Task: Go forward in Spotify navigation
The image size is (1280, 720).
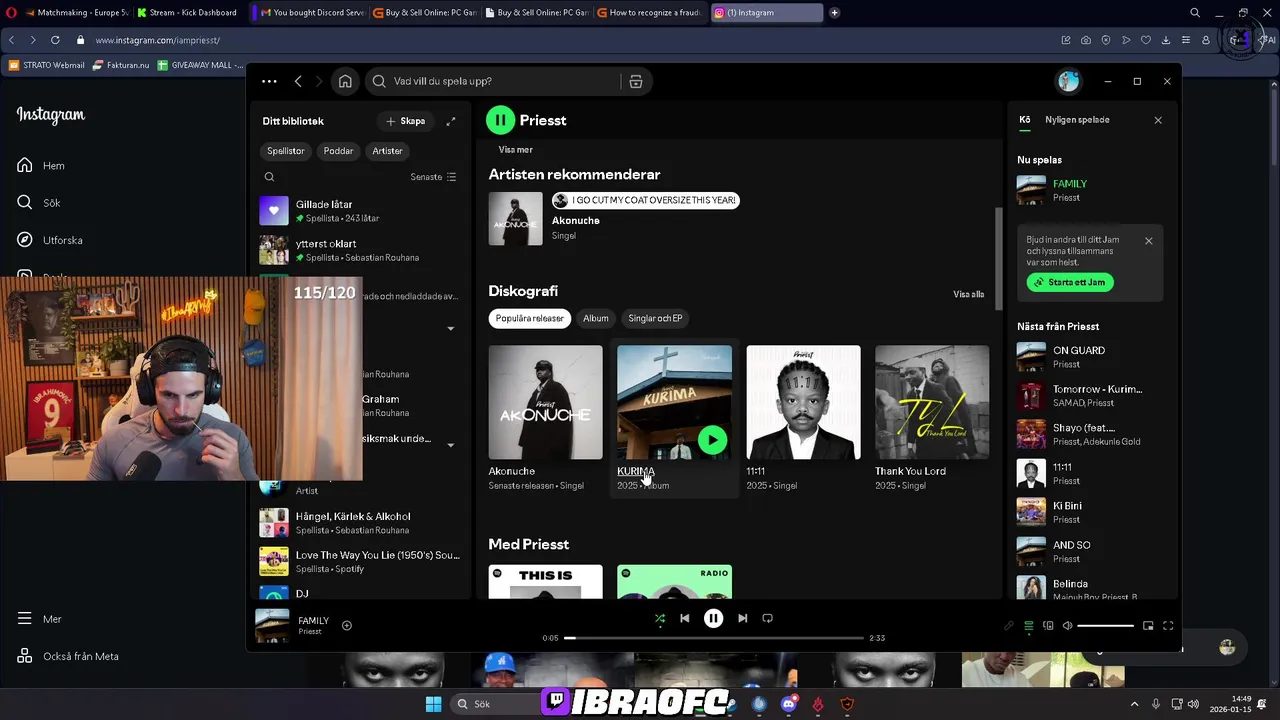Action: point(319,81)
